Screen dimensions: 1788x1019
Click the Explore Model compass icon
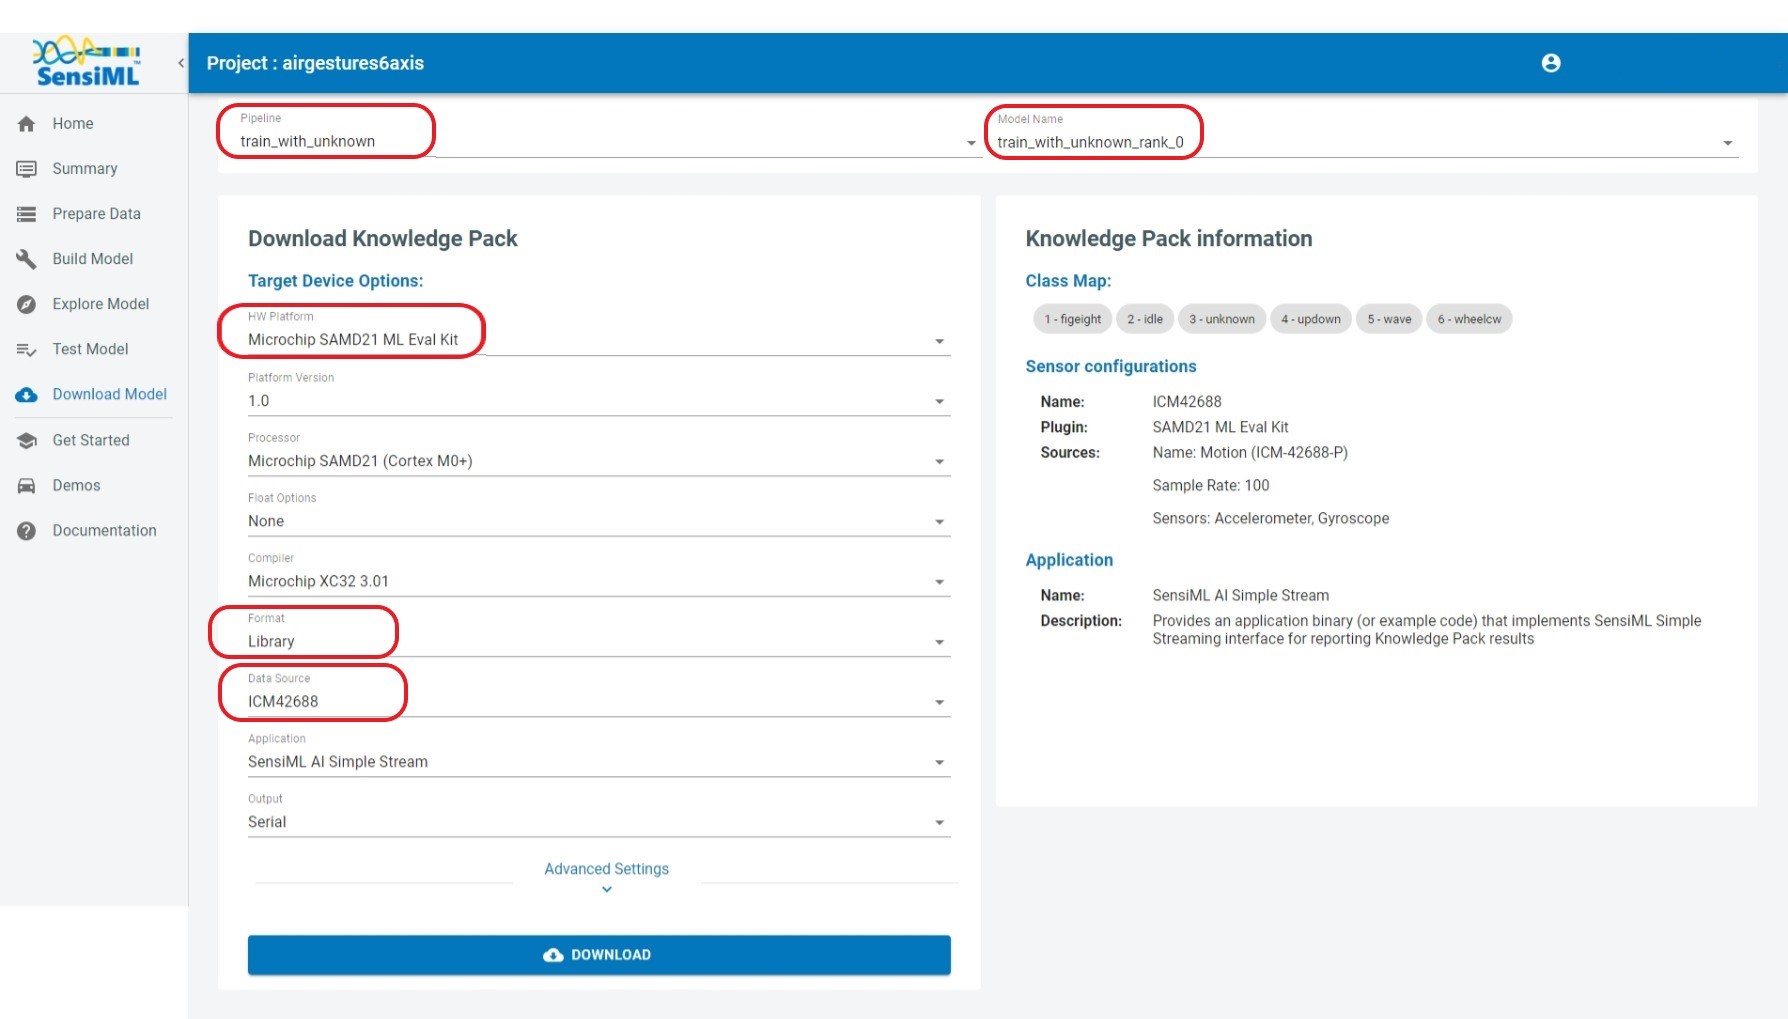tap(27, 304)
